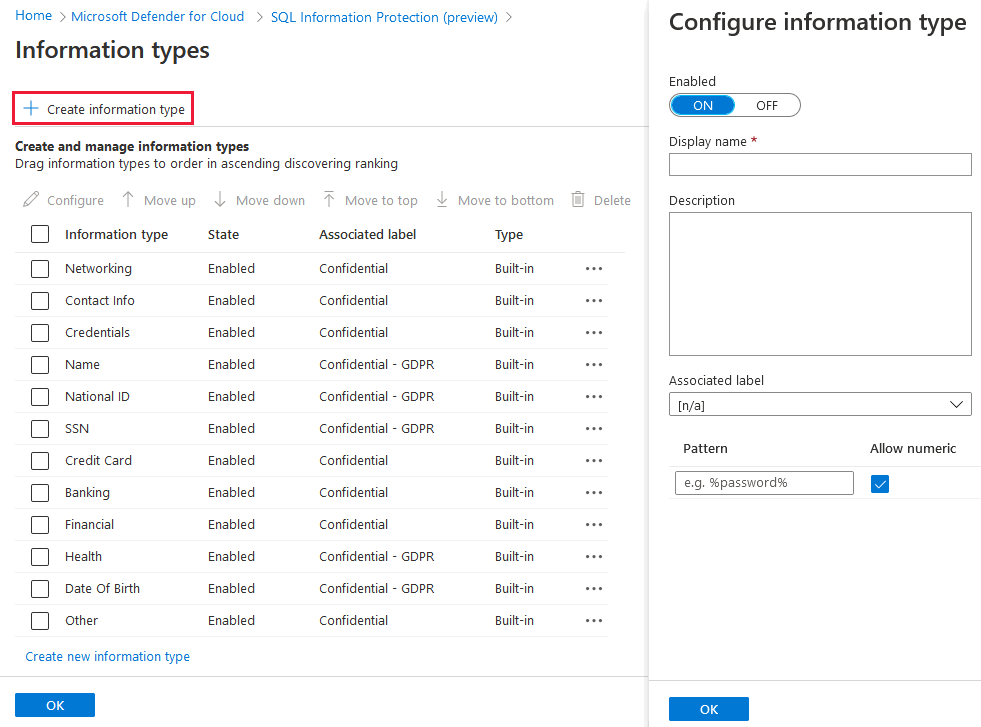This screenshot has height=727, width=981.
Task: Open ellipsis menu for Financial row
Action: 594,524
